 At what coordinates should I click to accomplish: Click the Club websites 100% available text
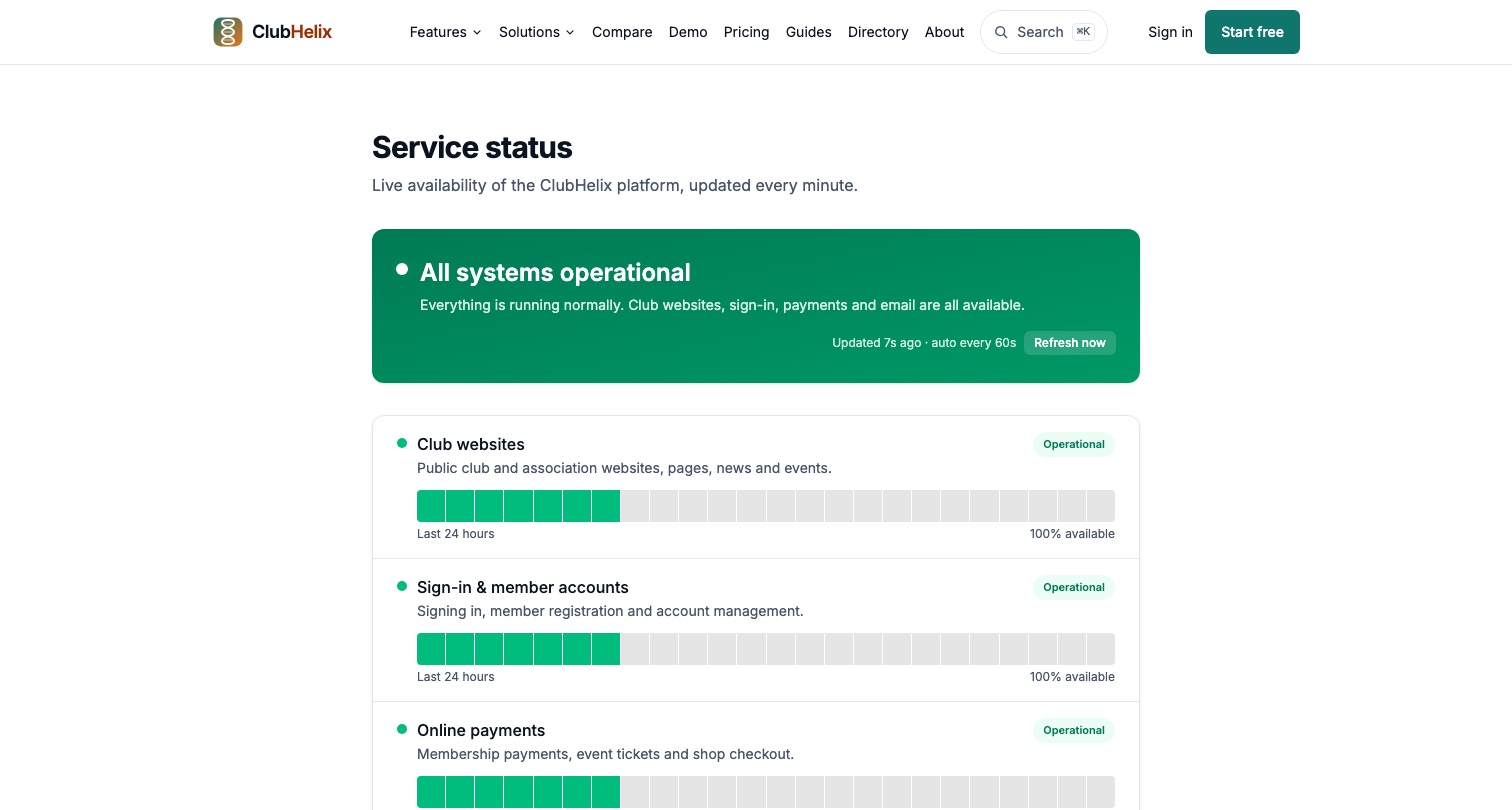1072,534
